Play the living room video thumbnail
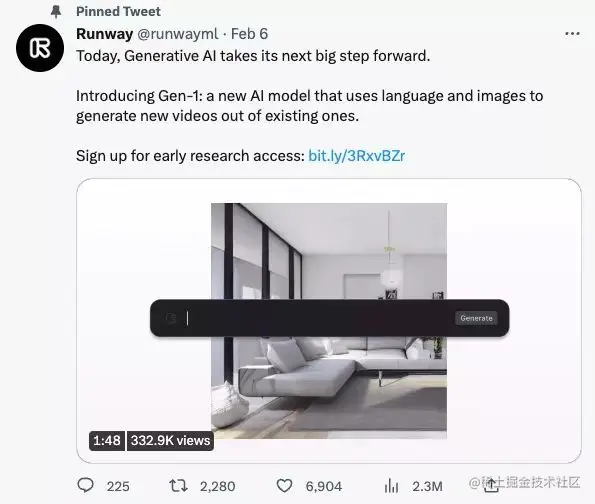 (329, 321)
